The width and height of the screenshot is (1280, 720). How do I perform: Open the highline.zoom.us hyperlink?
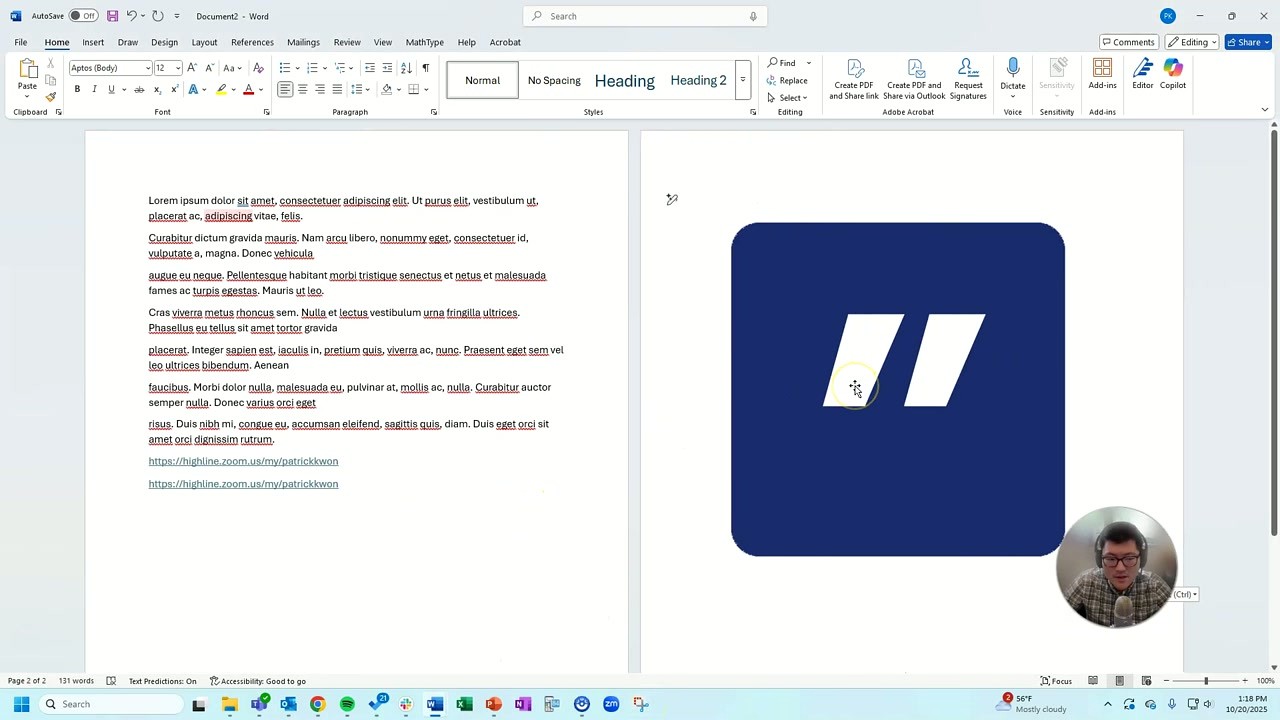pos(243,461)
